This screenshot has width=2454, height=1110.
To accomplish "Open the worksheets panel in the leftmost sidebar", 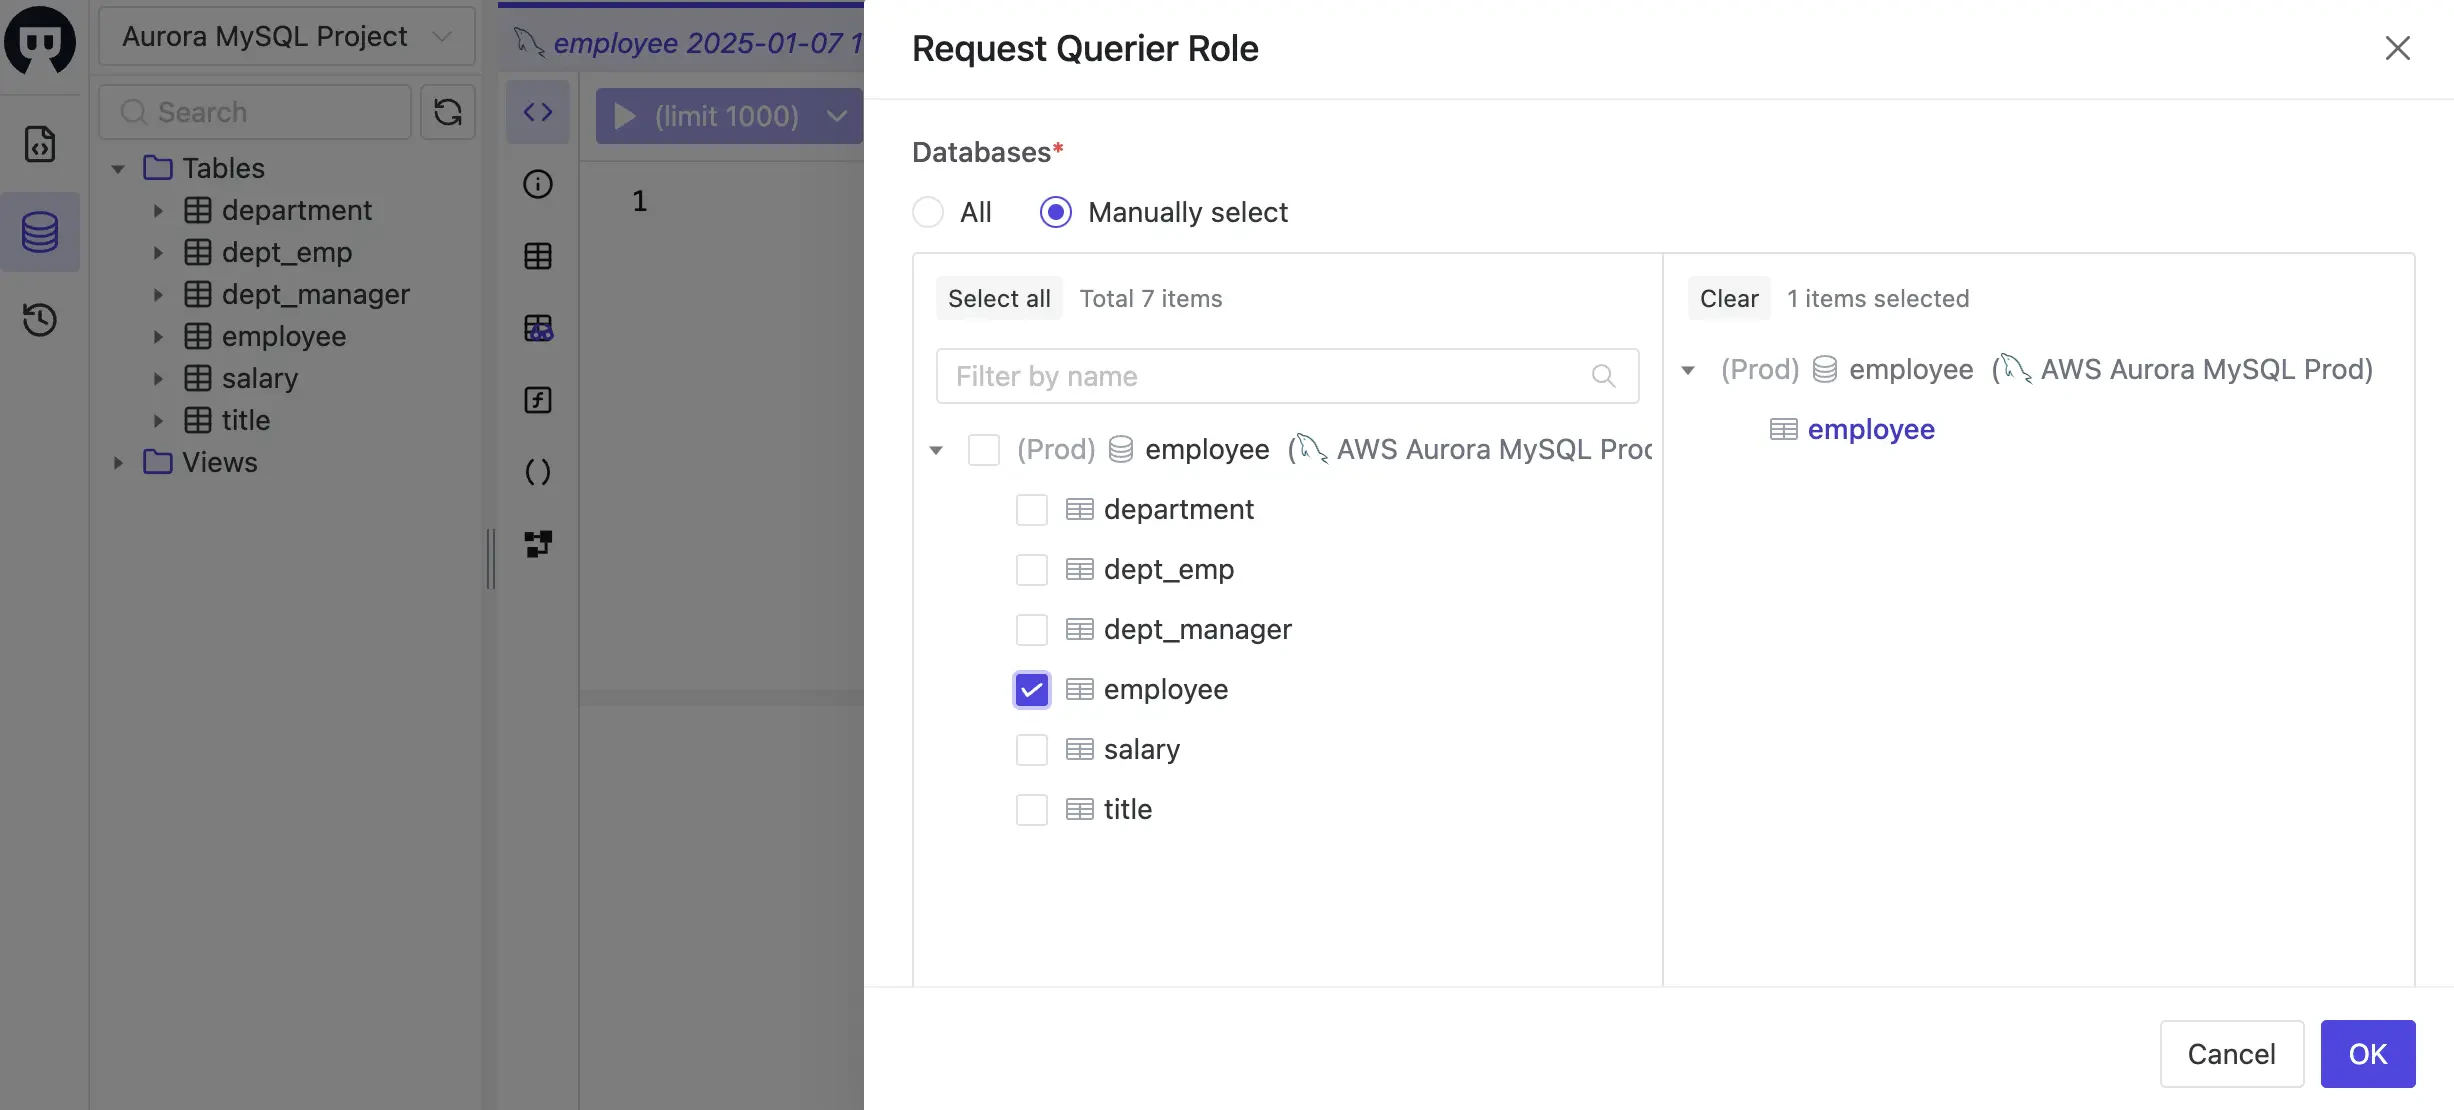I will (40, 143).
